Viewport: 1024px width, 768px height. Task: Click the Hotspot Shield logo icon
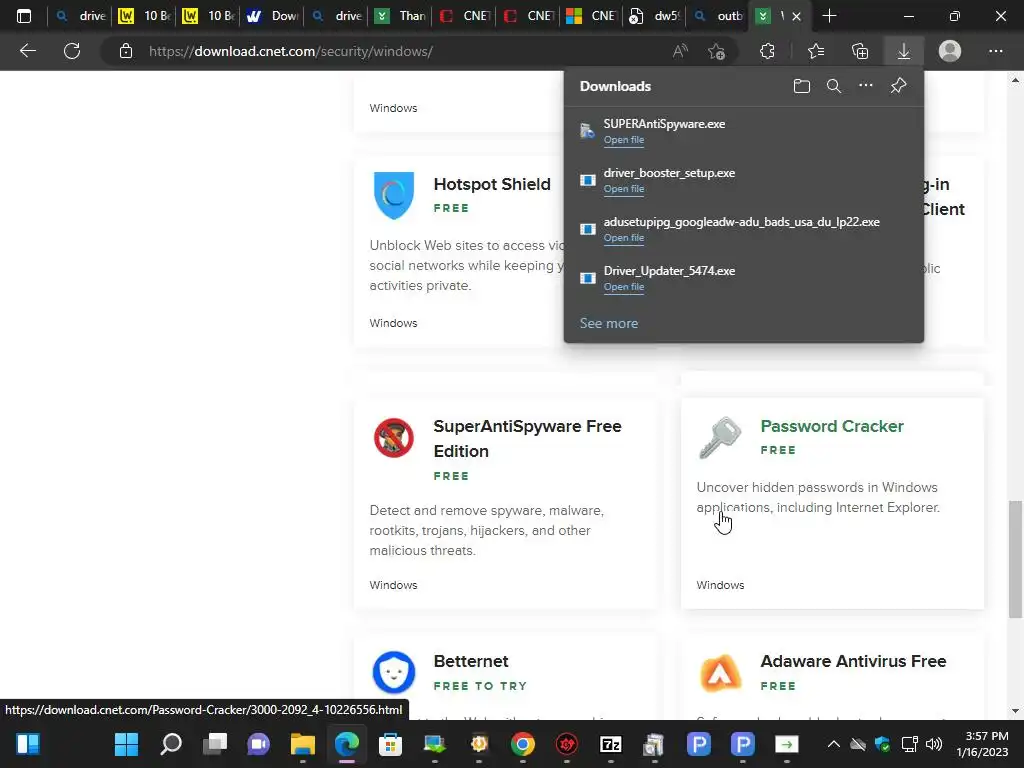394,195
